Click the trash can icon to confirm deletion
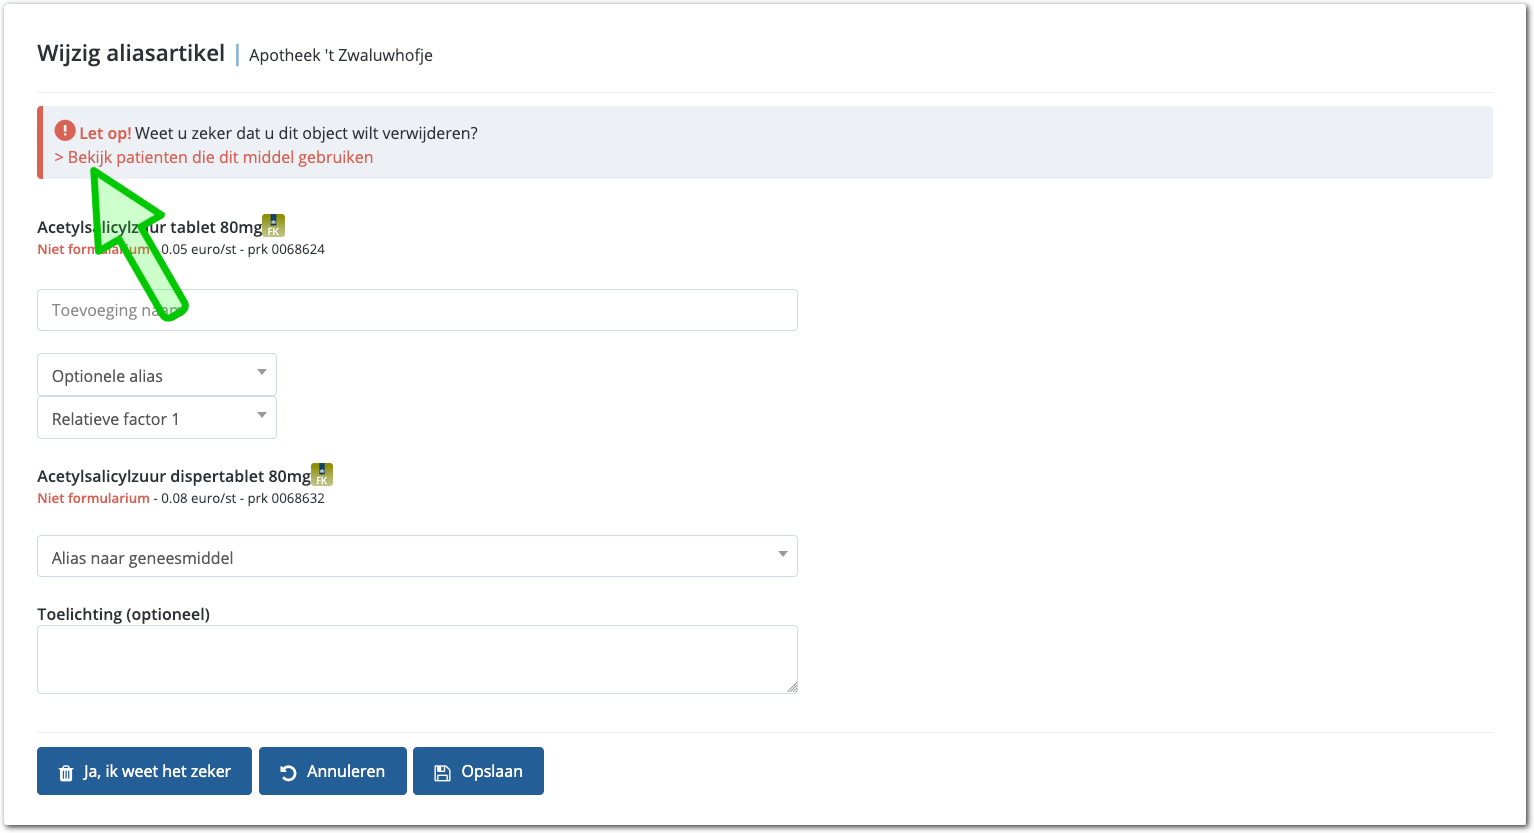 [66, 772]
